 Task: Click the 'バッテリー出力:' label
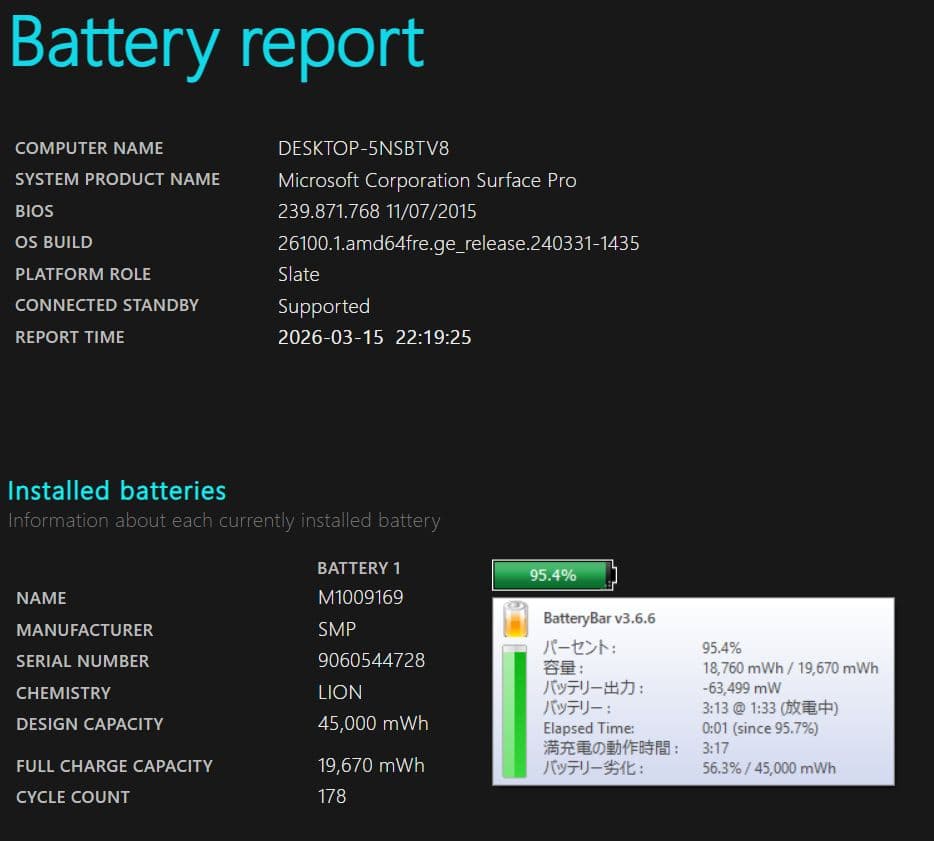coord(593,688)
